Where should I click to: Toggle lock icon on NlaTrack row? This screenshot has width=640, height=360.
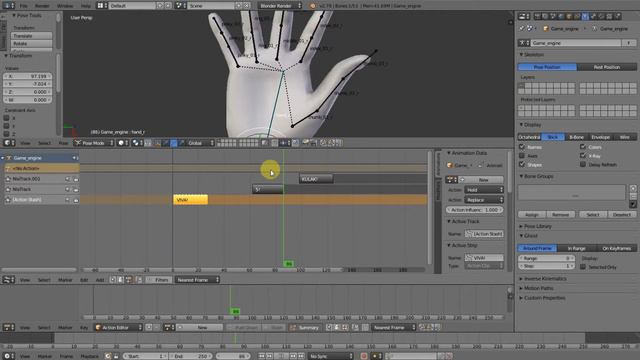76,190
